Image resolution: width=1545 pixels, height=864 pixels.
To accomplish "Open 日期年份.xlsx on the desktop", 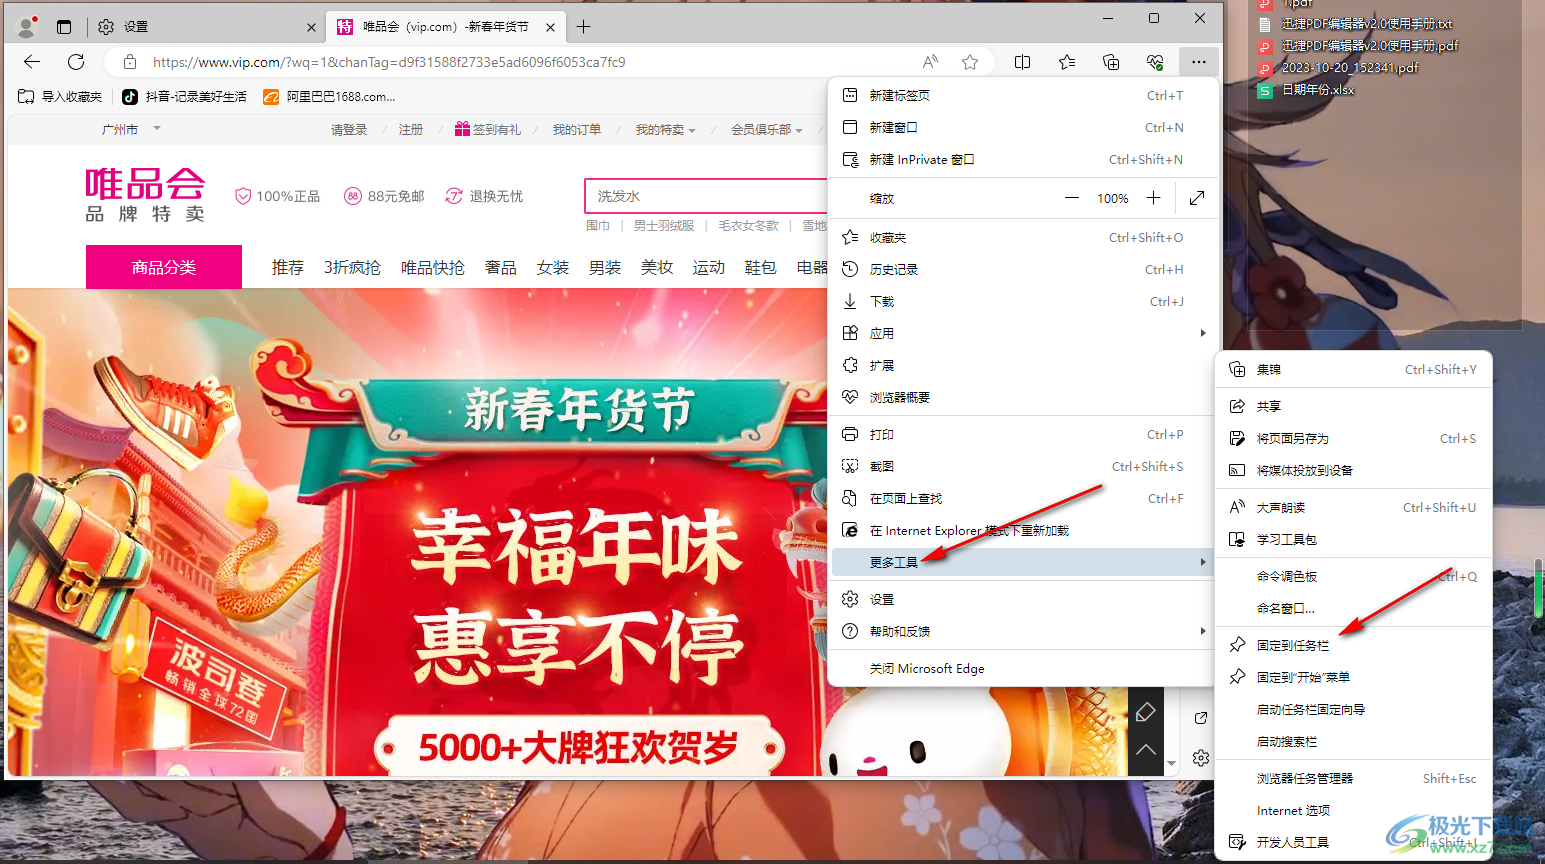I will pyautogui.click(x=1306, y=89).
